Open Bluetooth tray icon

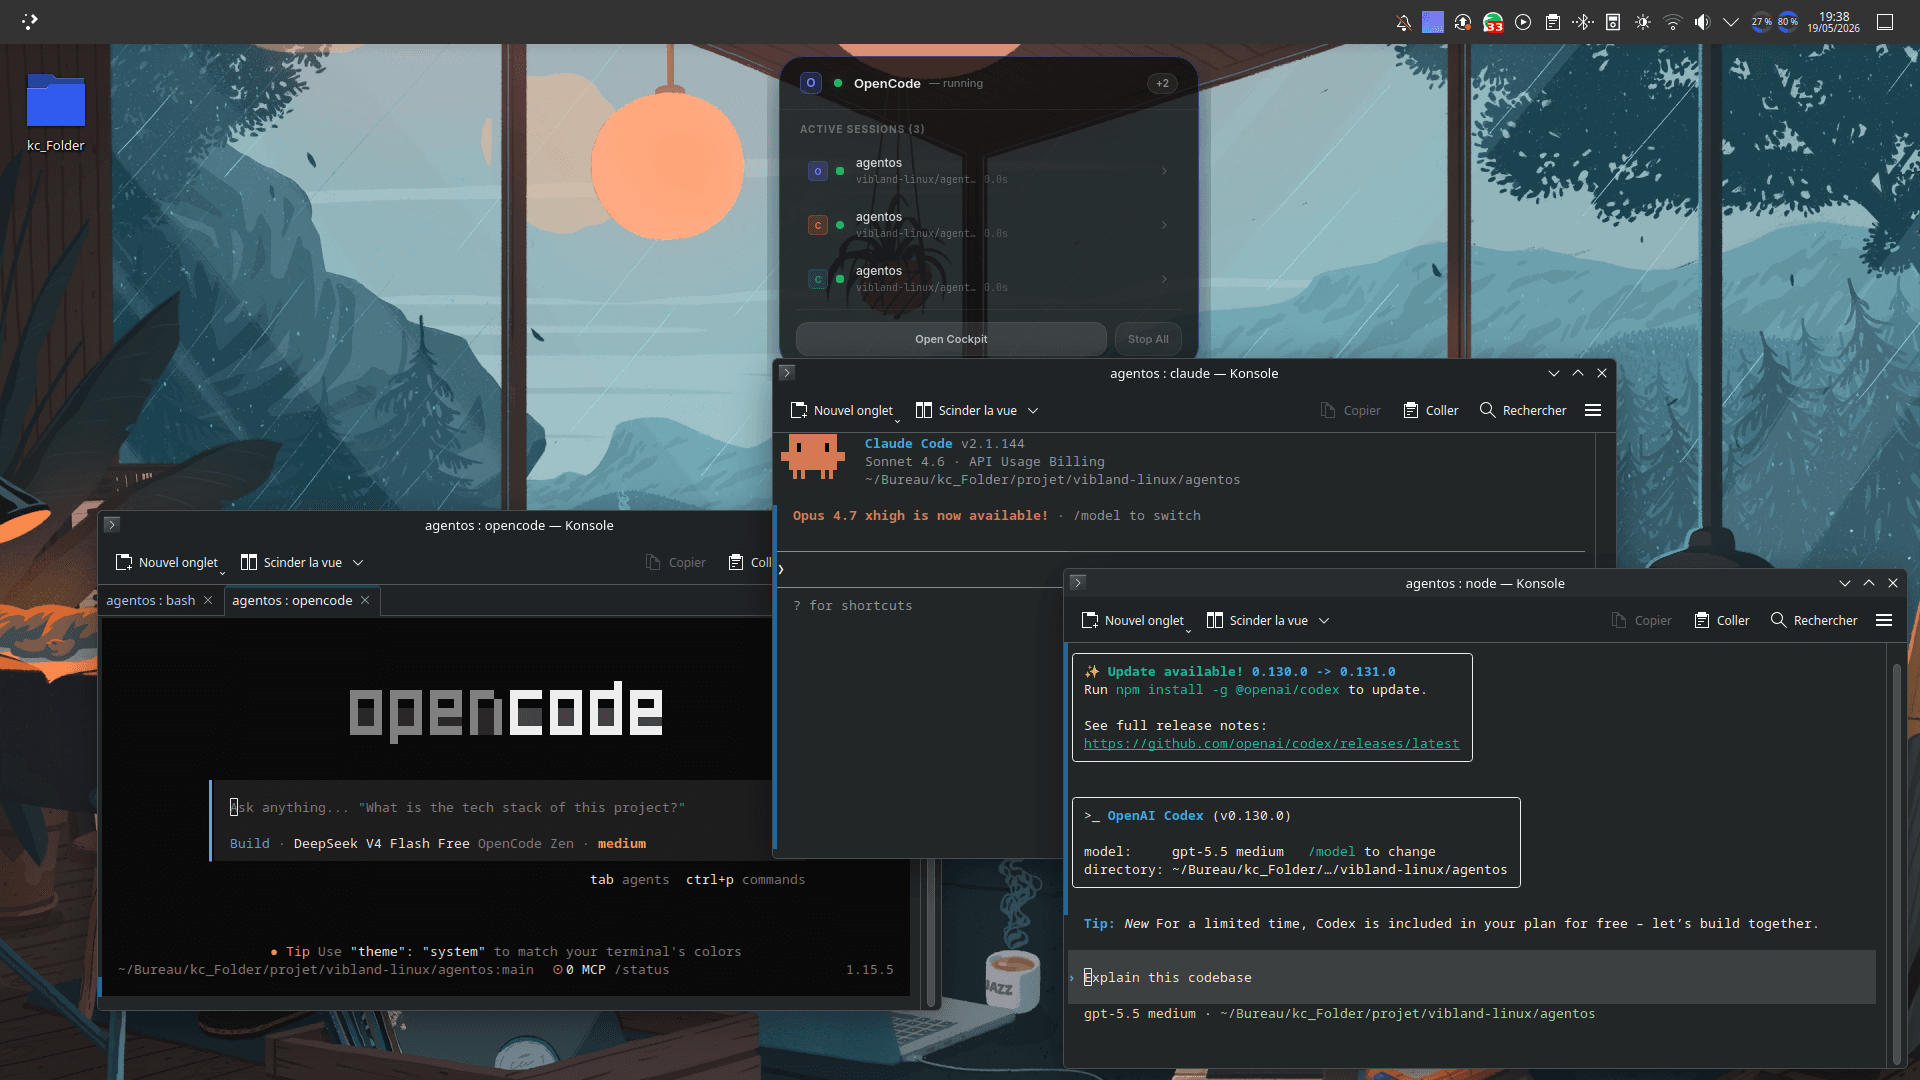[1583, 22]
